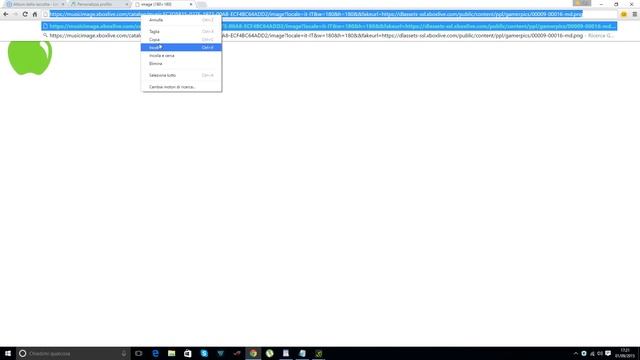Open the blue triangle taskbar icon
Screen dimensions: 640x360
pos(220,353)
